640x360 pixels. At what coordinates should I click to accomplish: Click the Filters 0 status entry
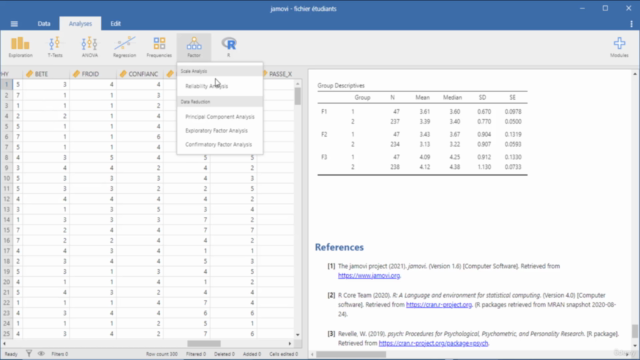pyautogui.click(x=60, y=354)
